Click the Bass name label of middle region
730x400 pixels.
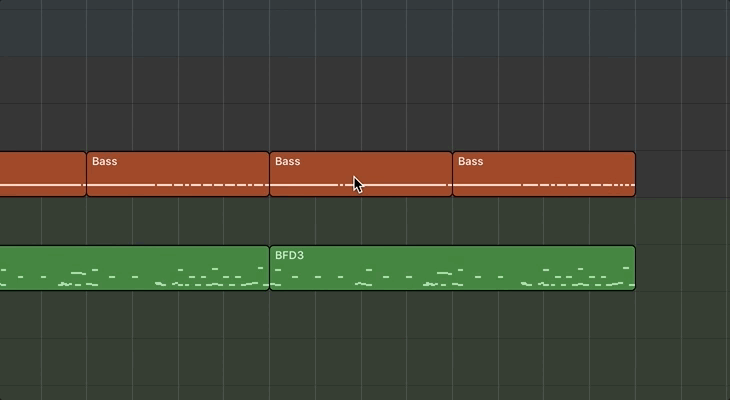[x=287, y=161]
